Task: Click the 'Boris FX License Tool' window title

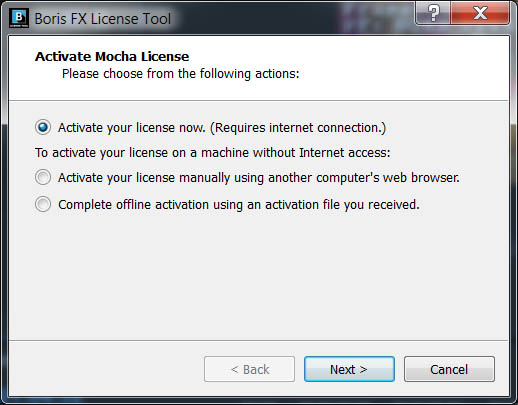Action: (x=103, y=19)
